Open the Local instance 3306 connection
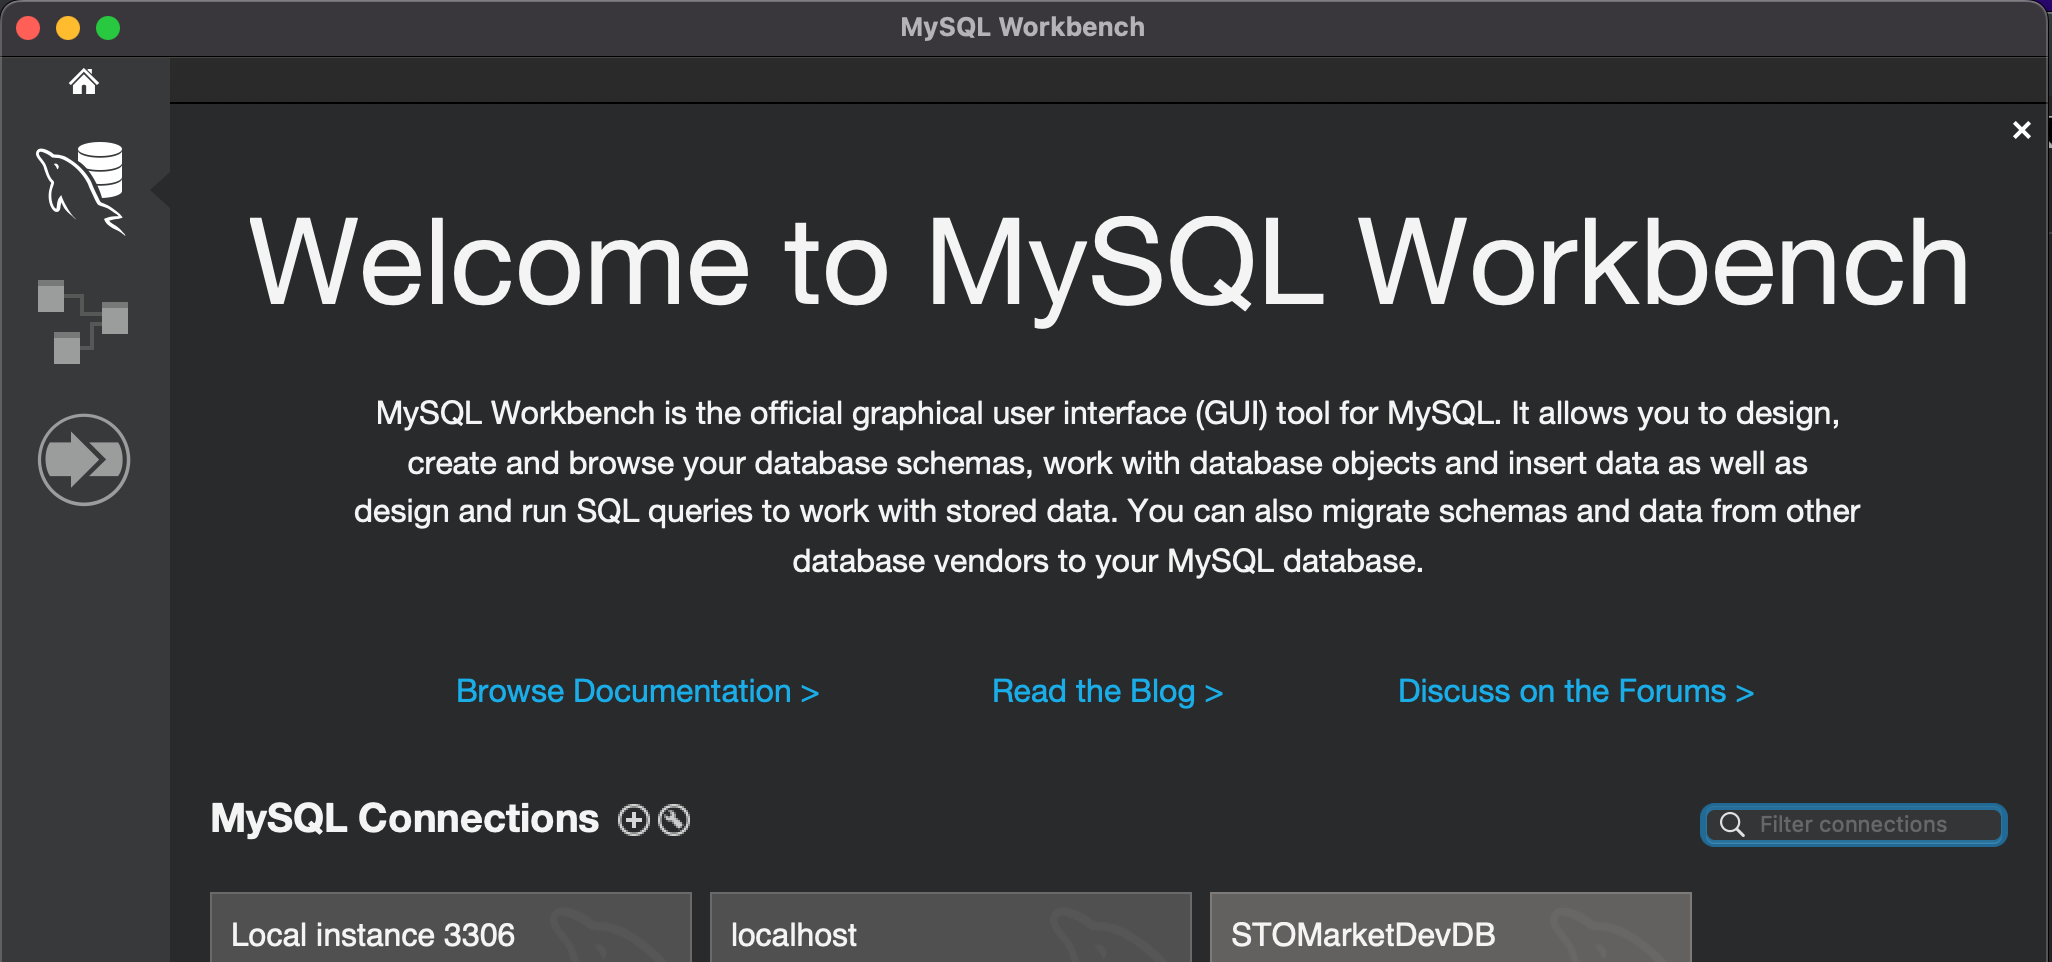Screen dimensions: 2052x962 (x=451, y=928)
